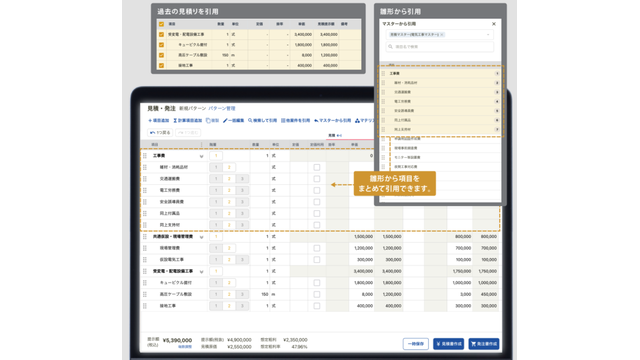640x360 pixels.
Task: Set main table 高圧ケーブル敷設 row to level 1
Action: coord(216,294)
